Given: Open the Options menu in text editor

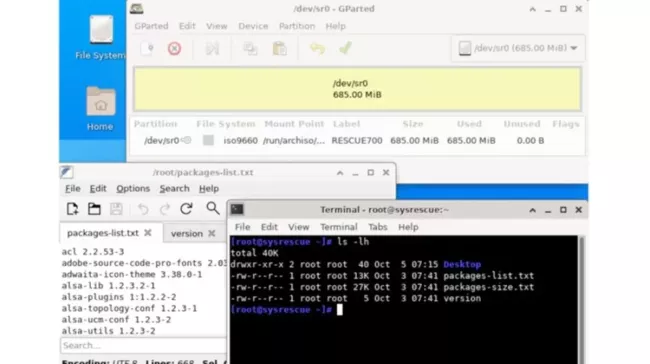Looking at the screenshot, I should [x=133, y=189].
